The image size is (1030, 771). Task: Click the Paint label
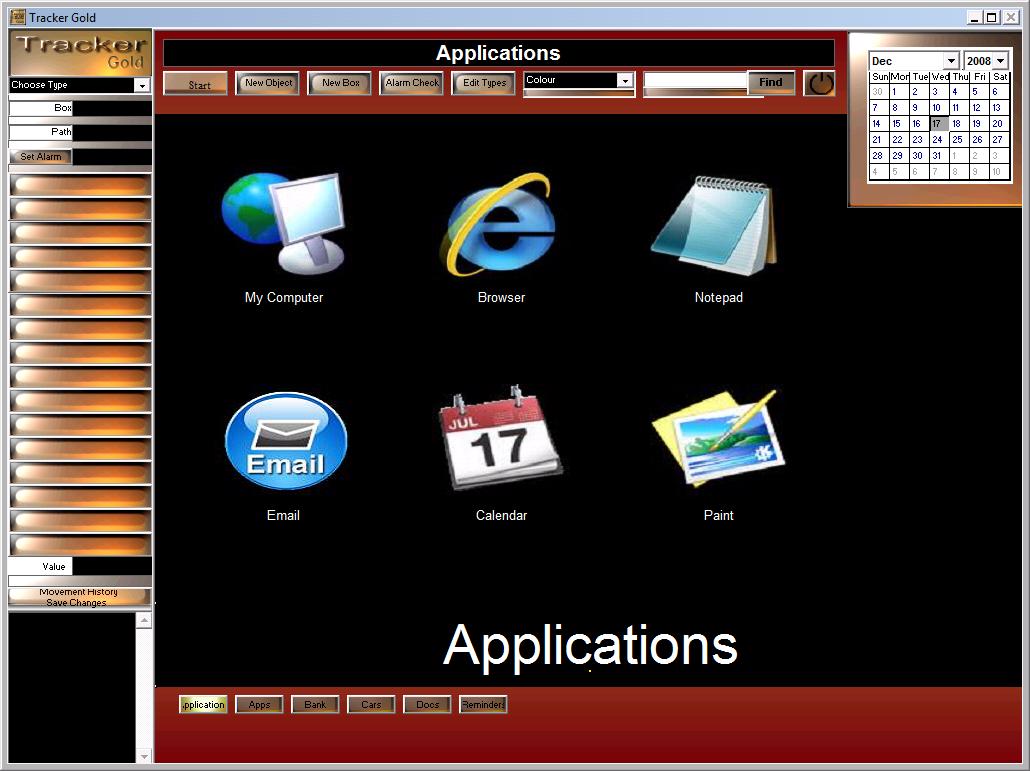click(719, 516)
